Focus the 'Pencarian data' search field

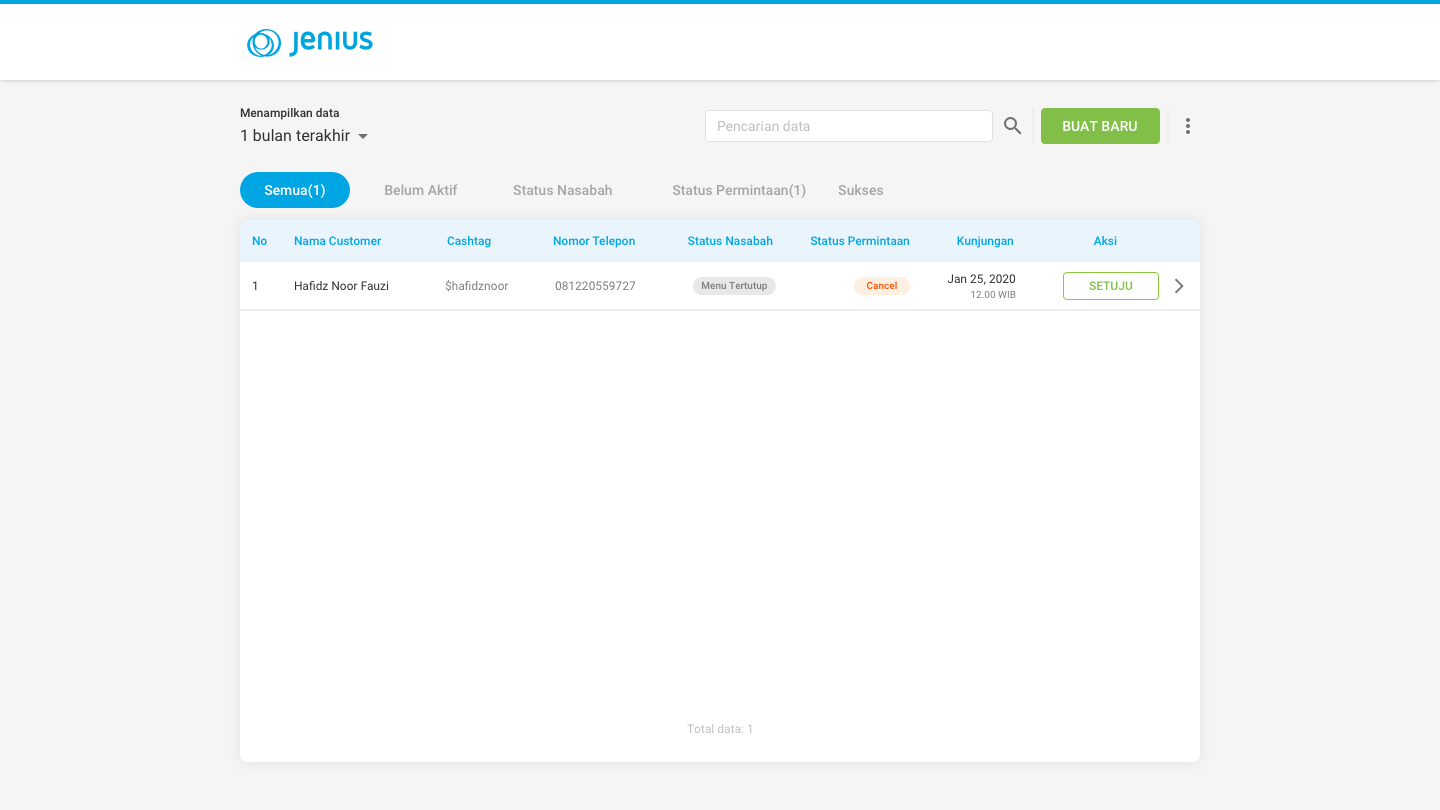pos(849,126)
